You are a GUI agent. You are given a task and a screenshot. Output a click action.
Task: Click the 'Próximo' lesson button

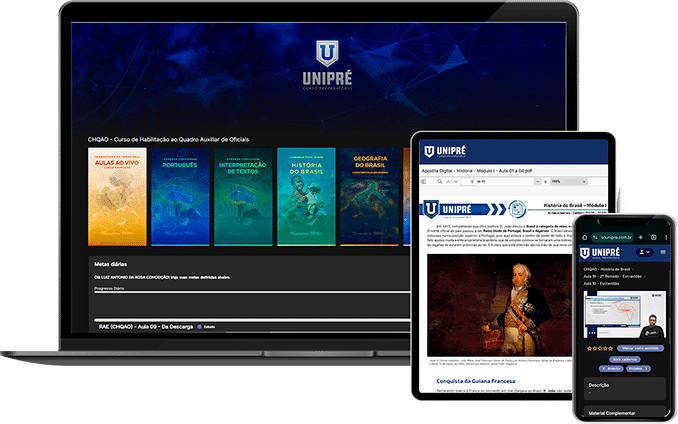(x=639, y=367)
